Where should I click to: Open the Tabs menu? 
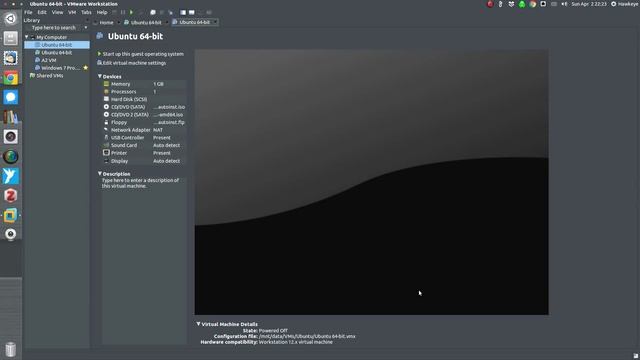(86, 12)
